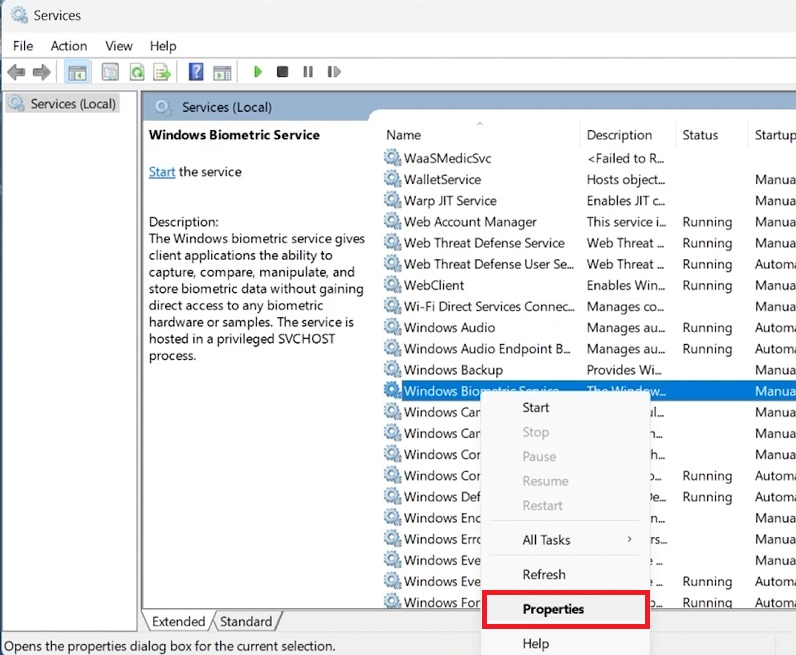Click the green Refresh toolbar icon
Viewport: 796px width, 655px height.
point(135,72)
